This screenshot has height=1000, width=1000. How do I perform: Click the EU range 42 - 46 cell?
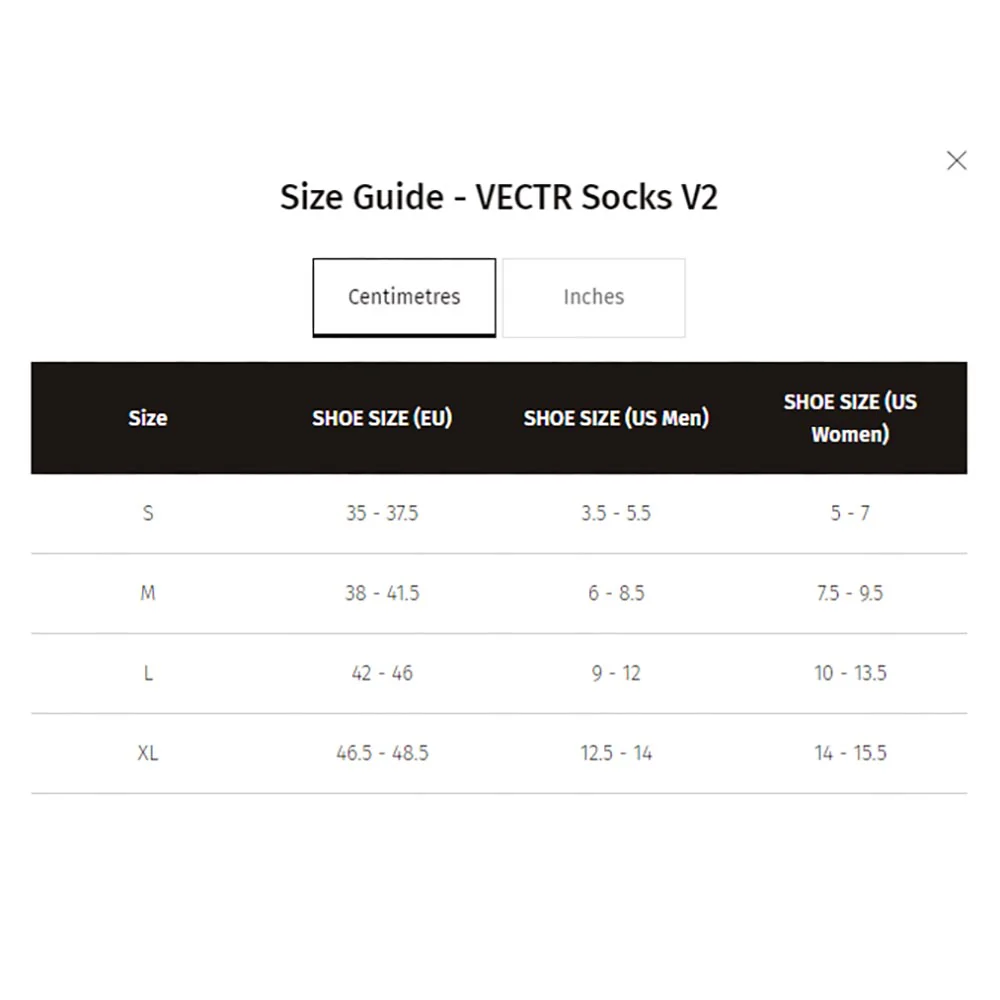point(382,673)
